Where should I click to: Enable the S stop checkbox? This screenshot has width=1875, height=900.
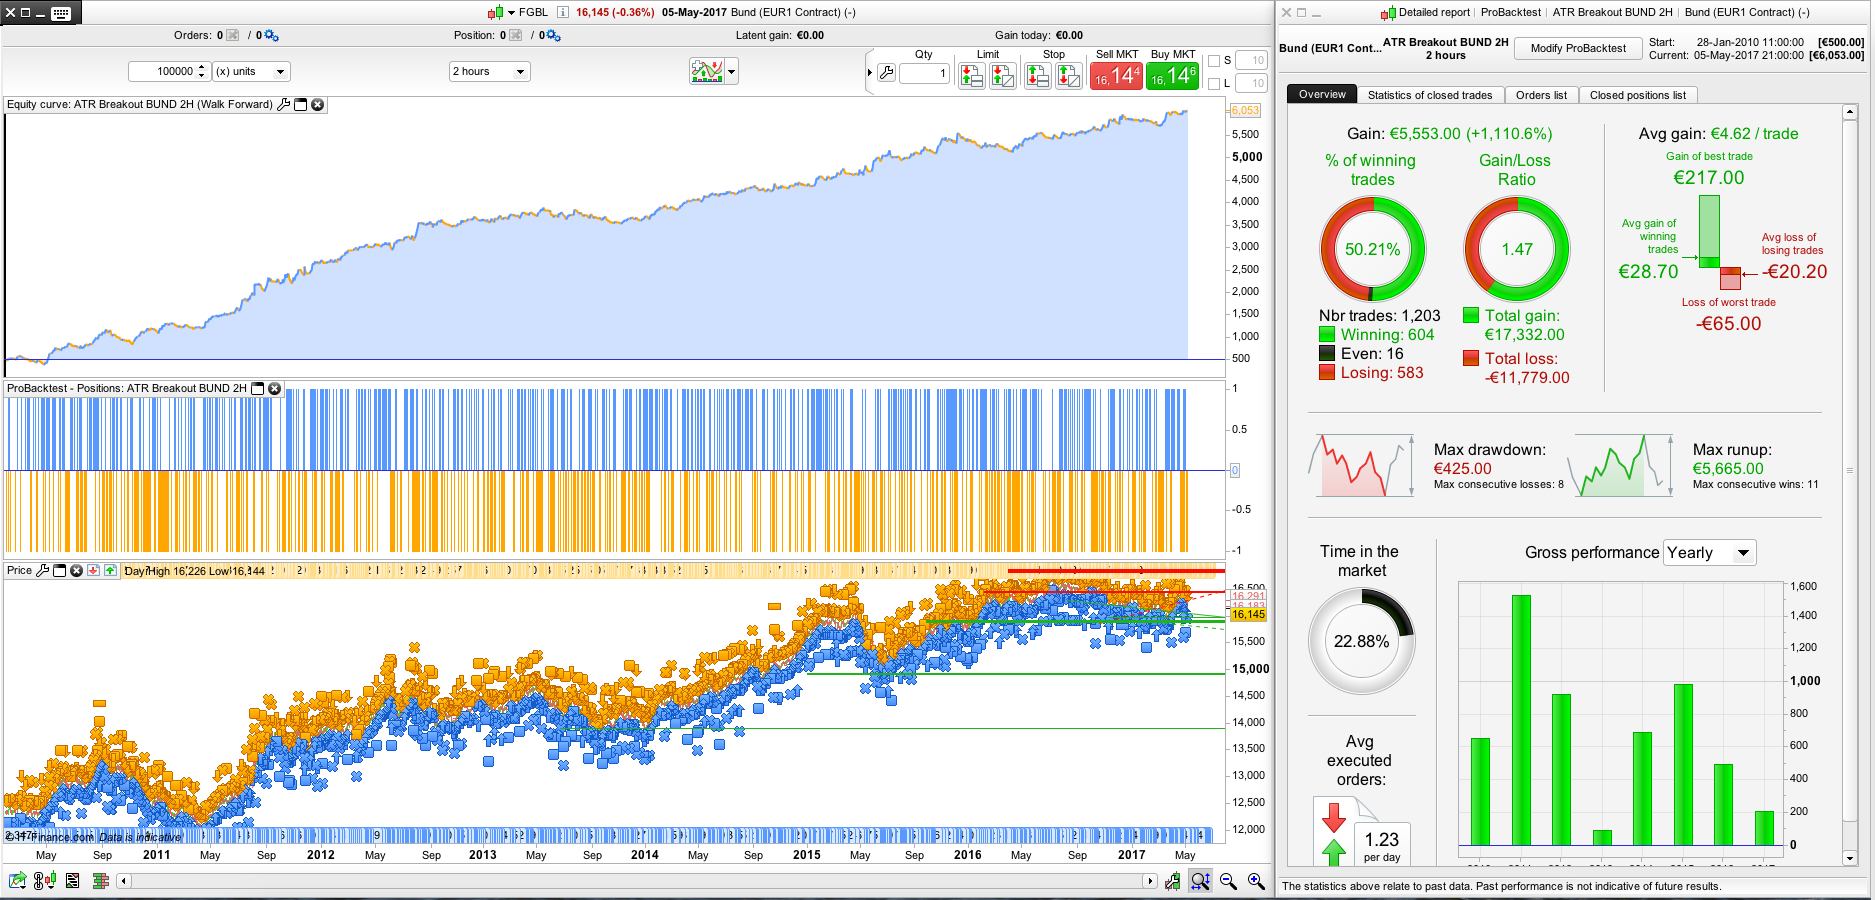tap(1214, 61)
